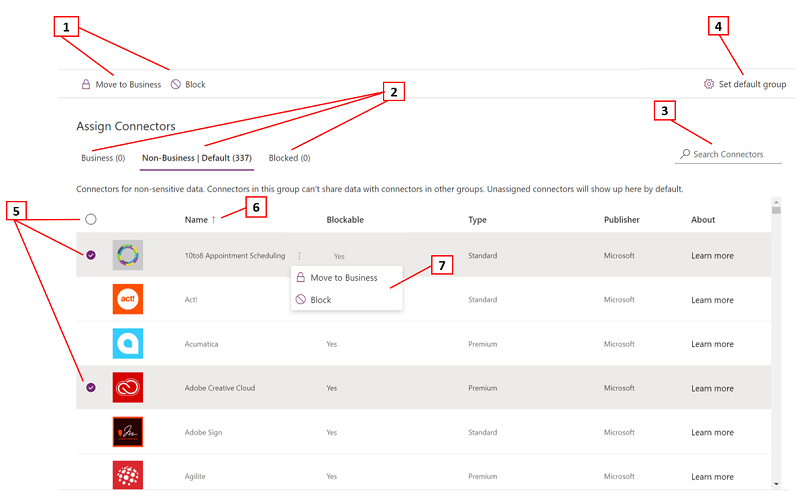
Task: Click the Act! connector icon
Action: click(x=128, y=299)
